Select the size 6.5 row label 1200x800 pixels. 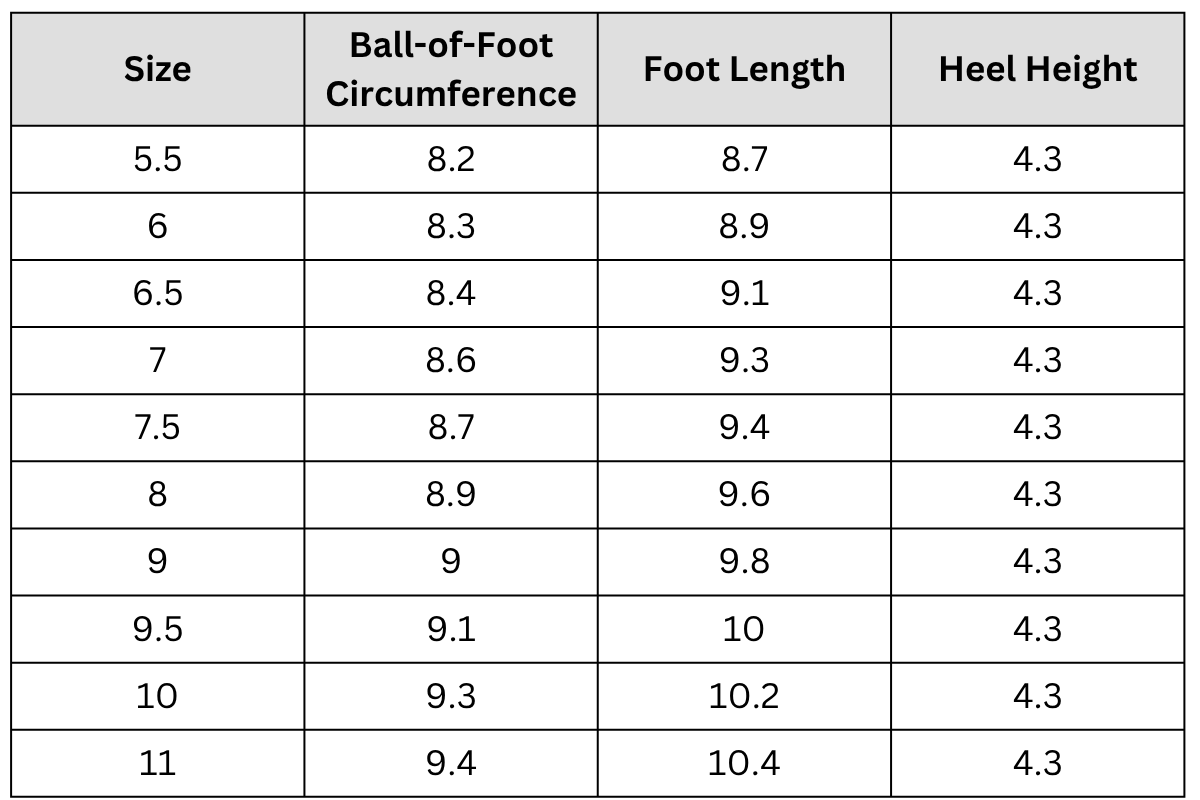click(x=157, y=293)
